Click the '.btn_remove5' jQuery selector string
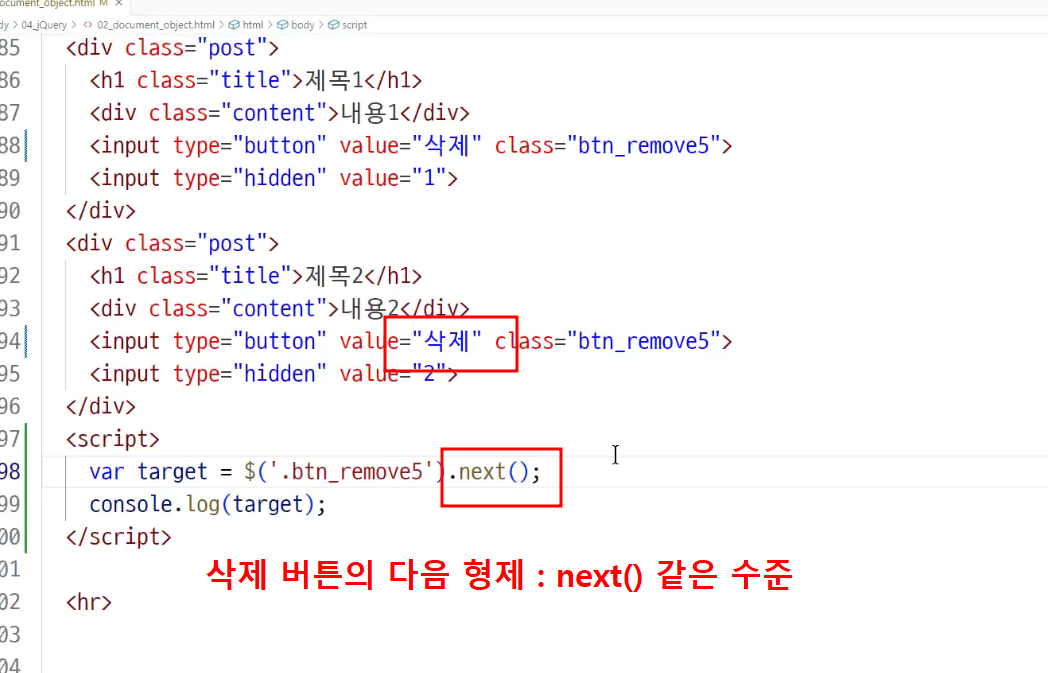 pos(351,472)
